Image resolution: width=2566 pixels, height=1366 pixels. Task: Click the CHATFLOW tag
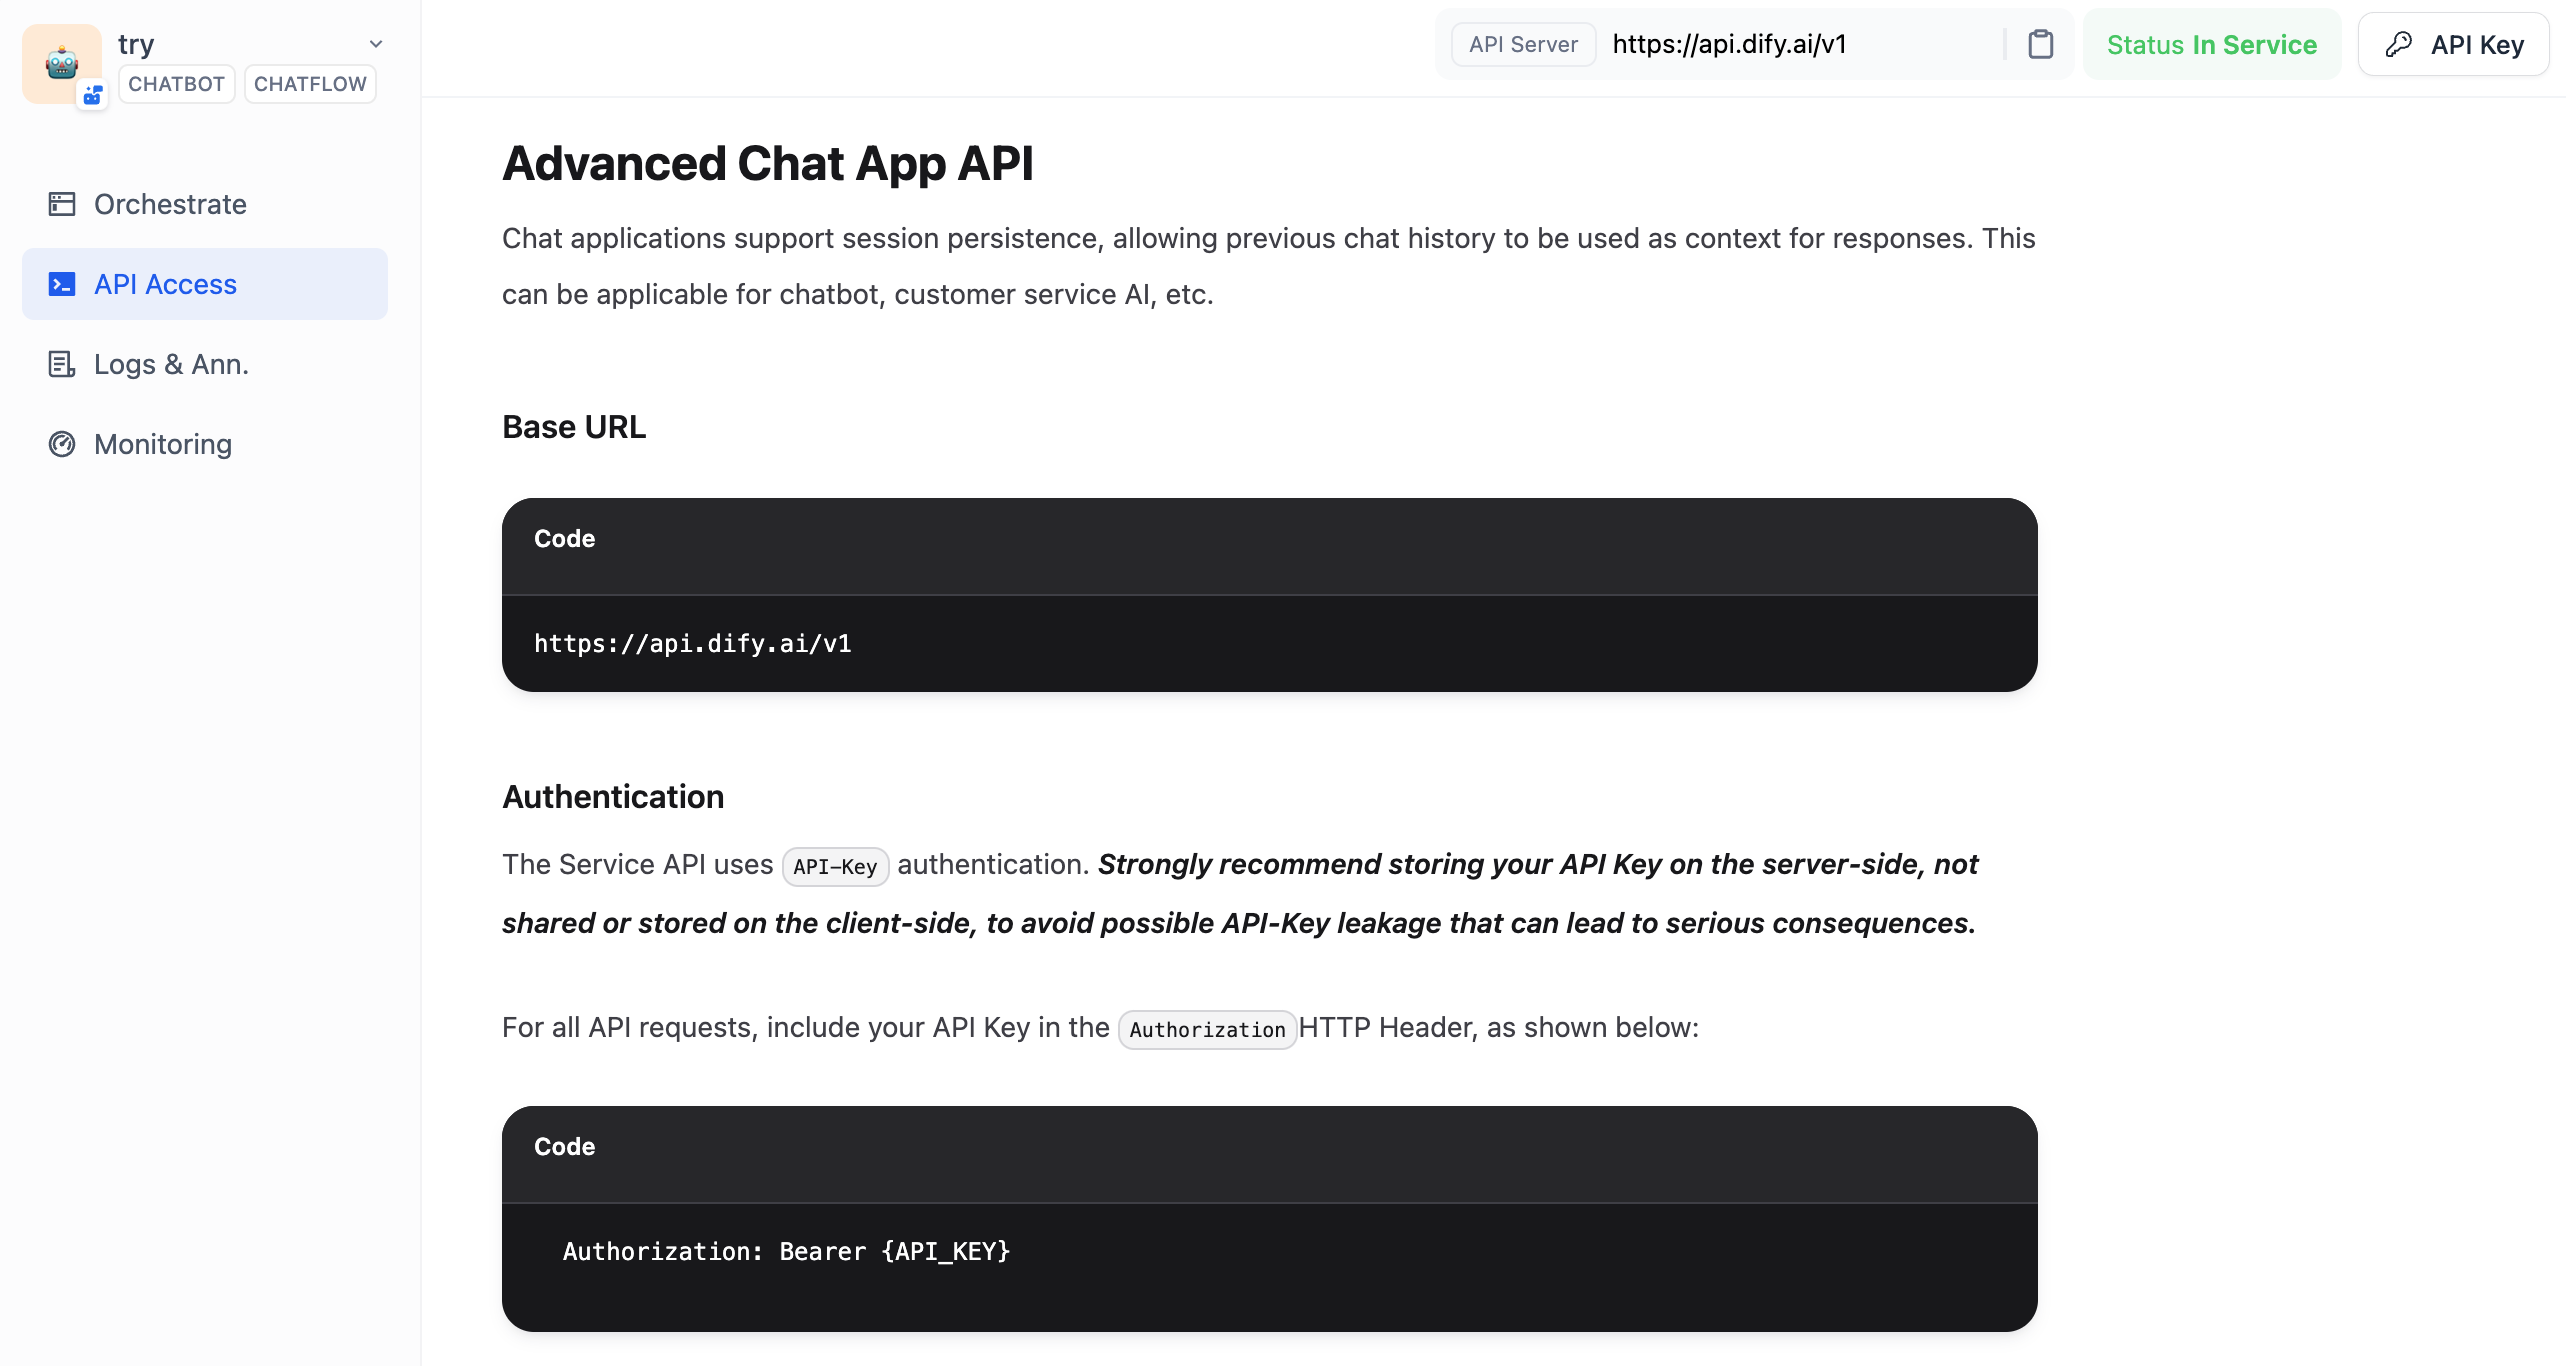(x=310, y=84)
